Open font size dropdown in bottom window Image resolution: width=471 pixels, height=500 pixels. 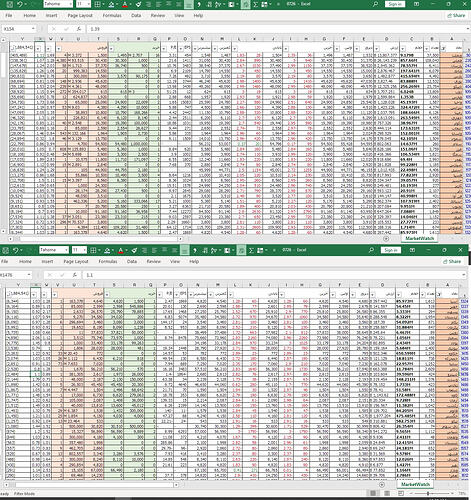point(84,250)
